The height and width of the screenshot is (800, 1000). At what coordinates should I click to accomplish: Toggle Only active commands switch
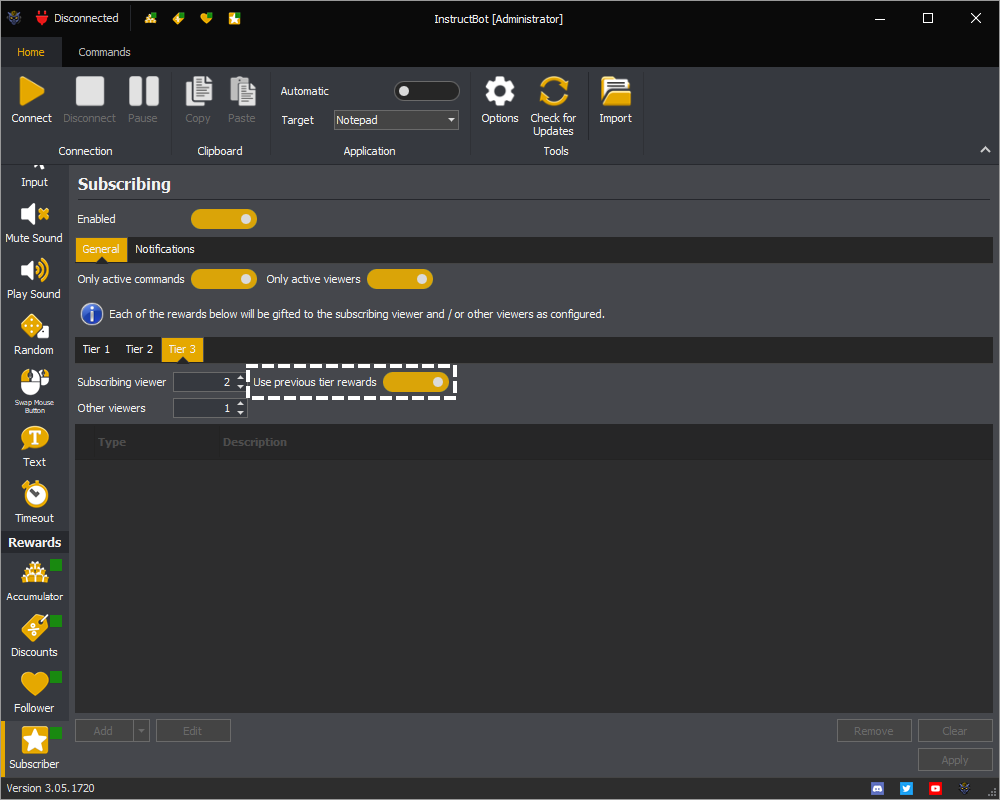(x=224, y=279)
